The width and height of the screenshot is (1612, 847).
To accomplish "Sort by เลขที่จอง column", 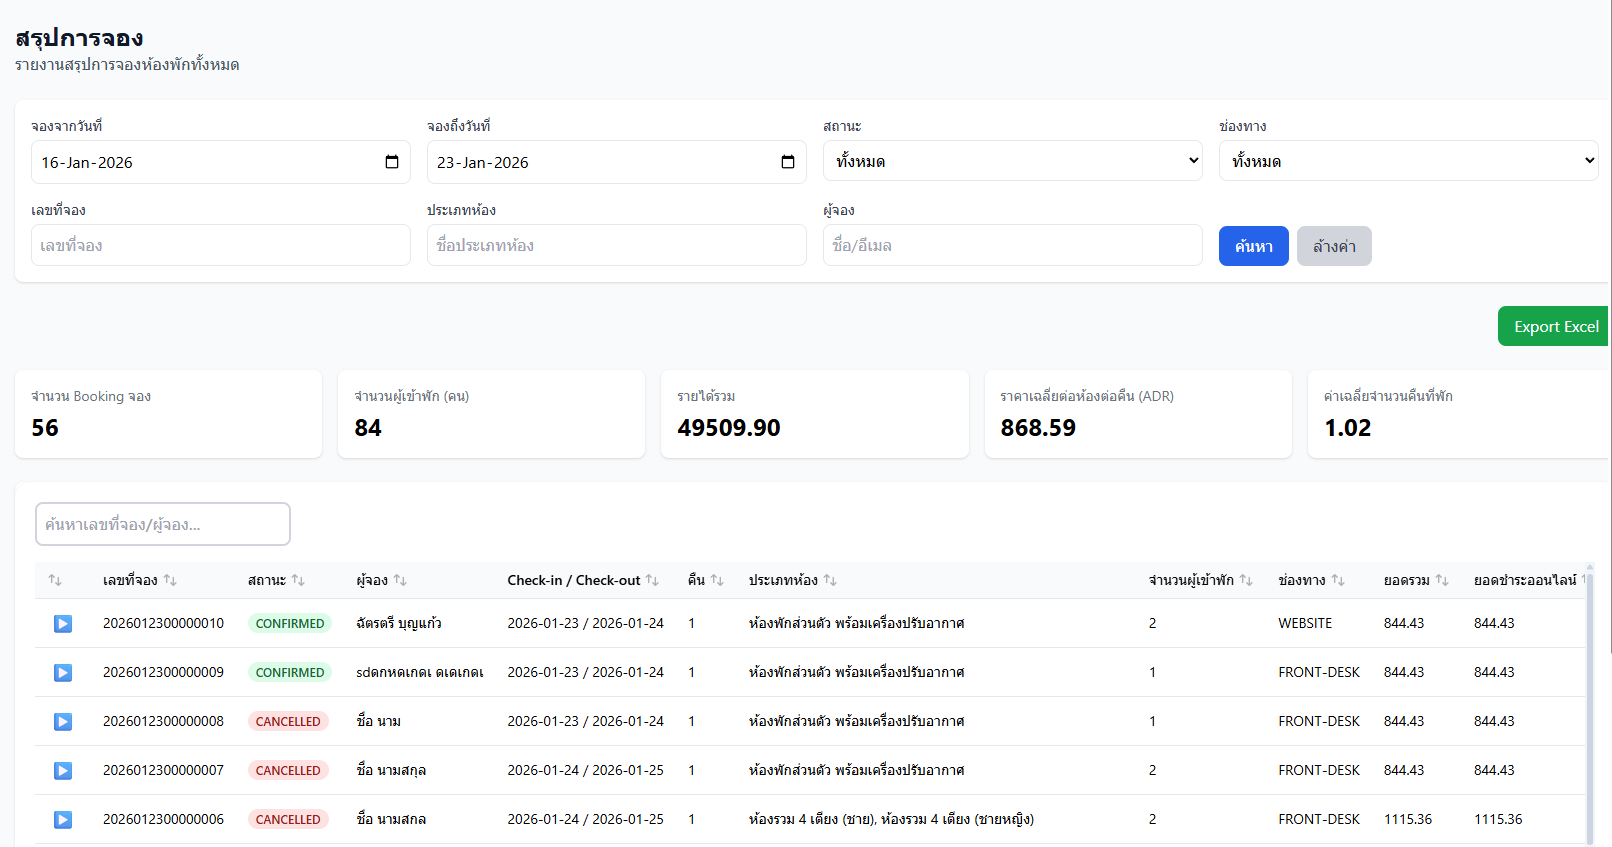I will click(170, 580).
